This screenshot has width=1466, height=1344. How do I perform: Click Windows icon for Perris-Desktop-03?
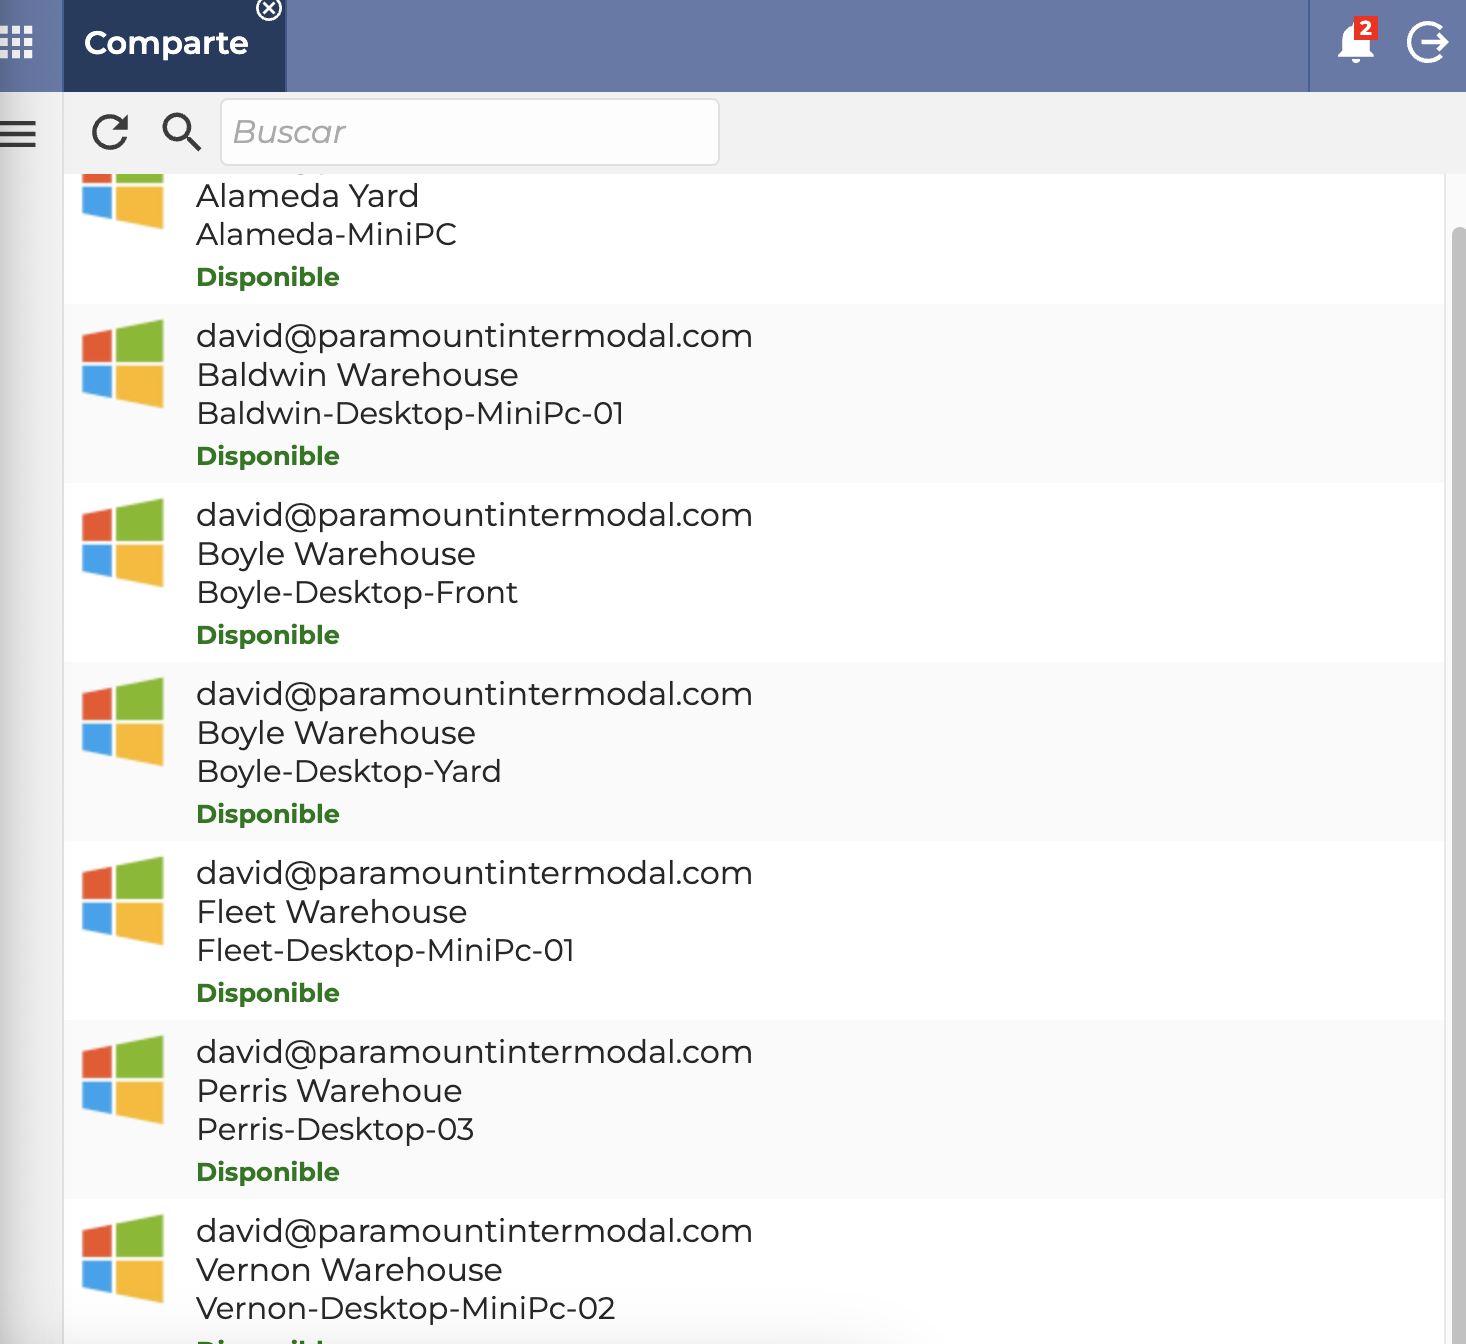pyautogui.click(x=122, y=1080)
